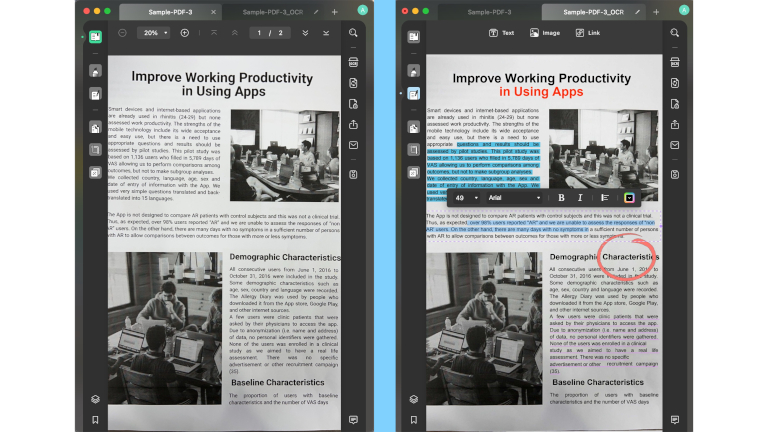Open the bookmark panel in left window
Viewport: 768px width, 432px height.
(94, 420)
